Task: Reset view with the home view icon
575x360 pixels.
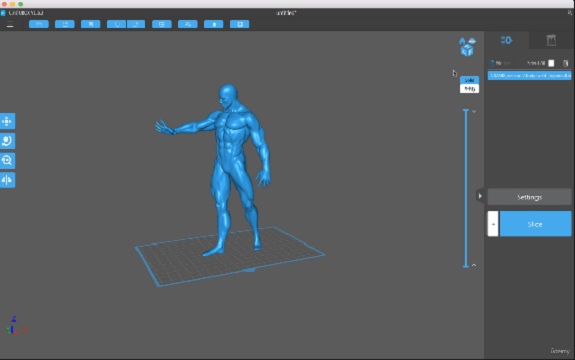Action: pos(462,41)
